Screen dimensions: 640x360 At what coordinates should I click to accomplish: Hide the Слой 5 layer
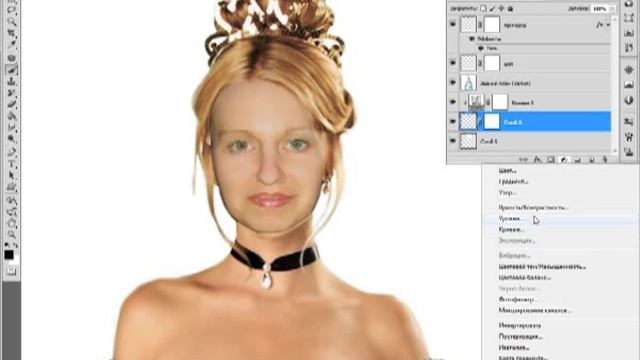coord(453,140)
